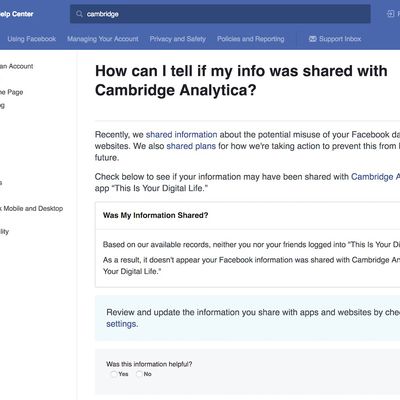
Task: Click the 'Based on our available records' sentence
Action: coord(251,245)
